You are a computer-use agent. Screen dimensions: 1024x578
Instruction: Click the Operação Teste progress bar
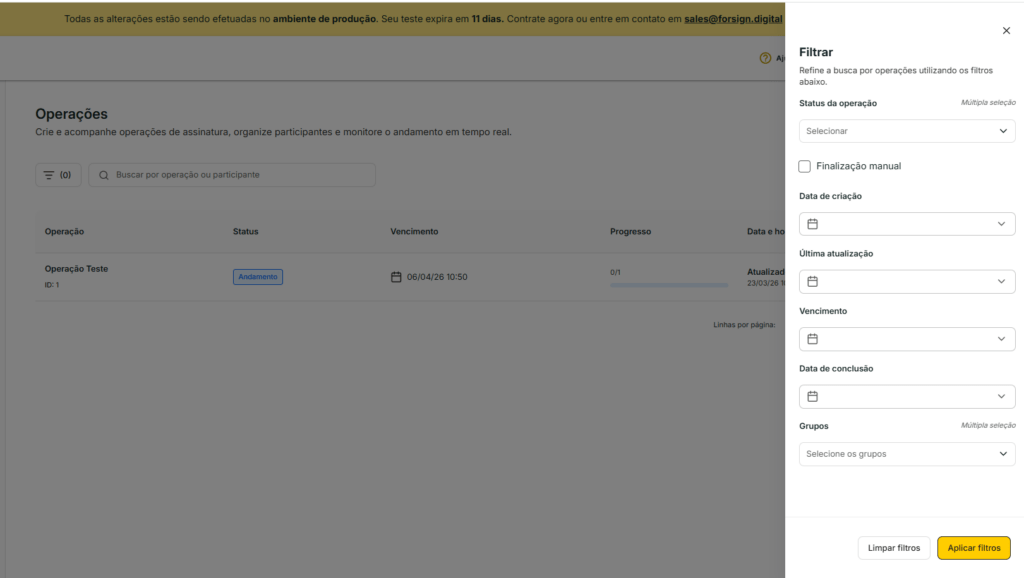(668, 285)
